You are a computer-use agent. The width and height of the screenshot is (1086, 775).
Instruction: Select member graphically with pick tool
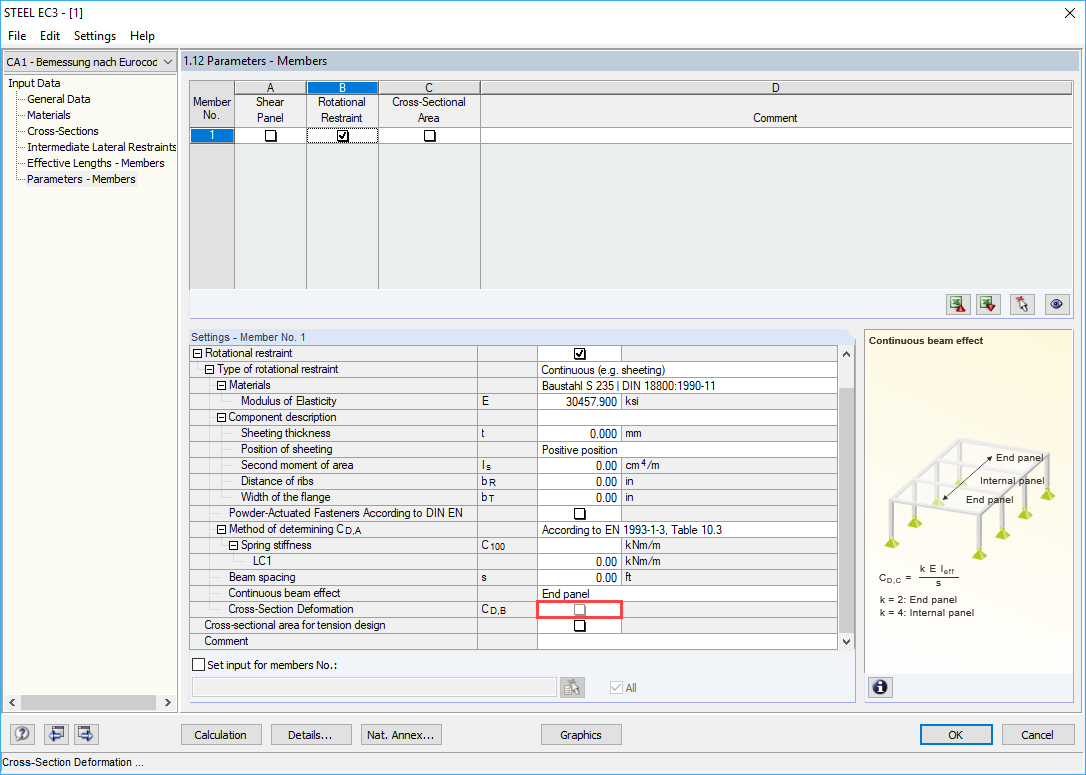point(1022,304)
